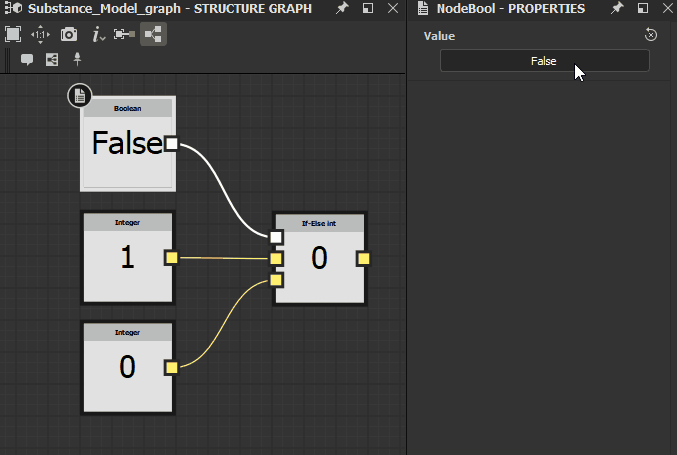Click the If-Else int yellow output connector
The height and width of the screenshot is (455, 677).
(x=363, y=259)
